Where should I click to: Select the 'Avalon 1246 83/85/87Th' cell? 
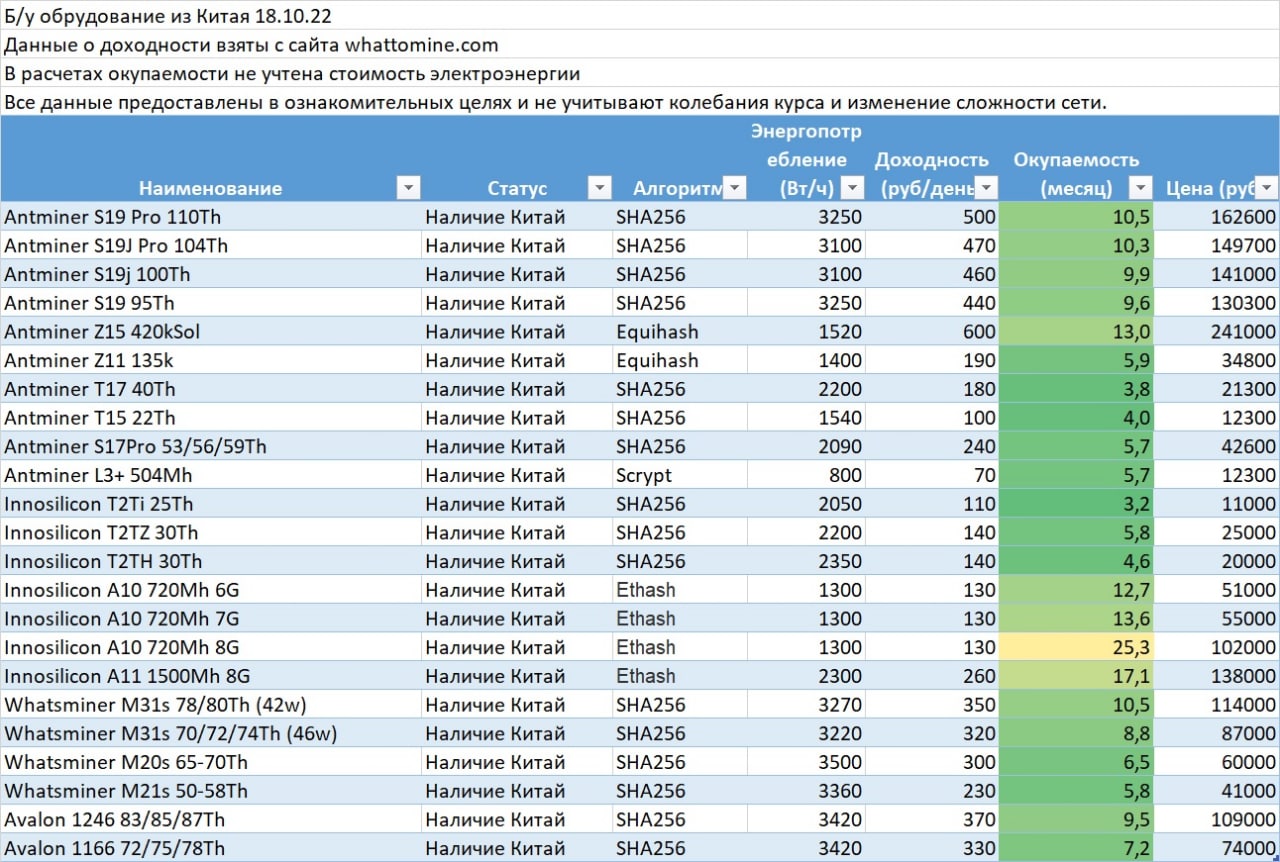210,820
